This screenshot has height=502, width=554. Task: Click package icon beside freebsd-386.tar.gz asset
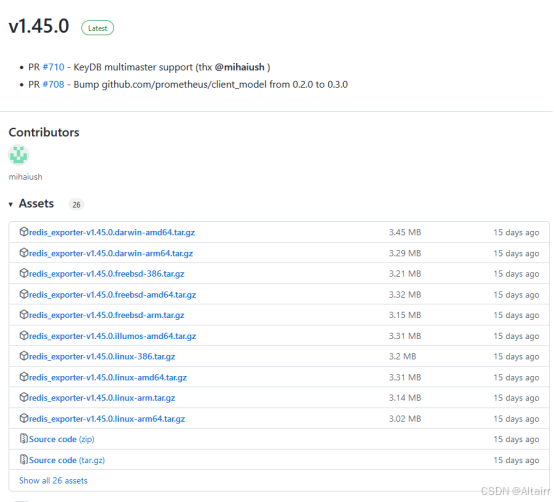click(x=24, y=273)
